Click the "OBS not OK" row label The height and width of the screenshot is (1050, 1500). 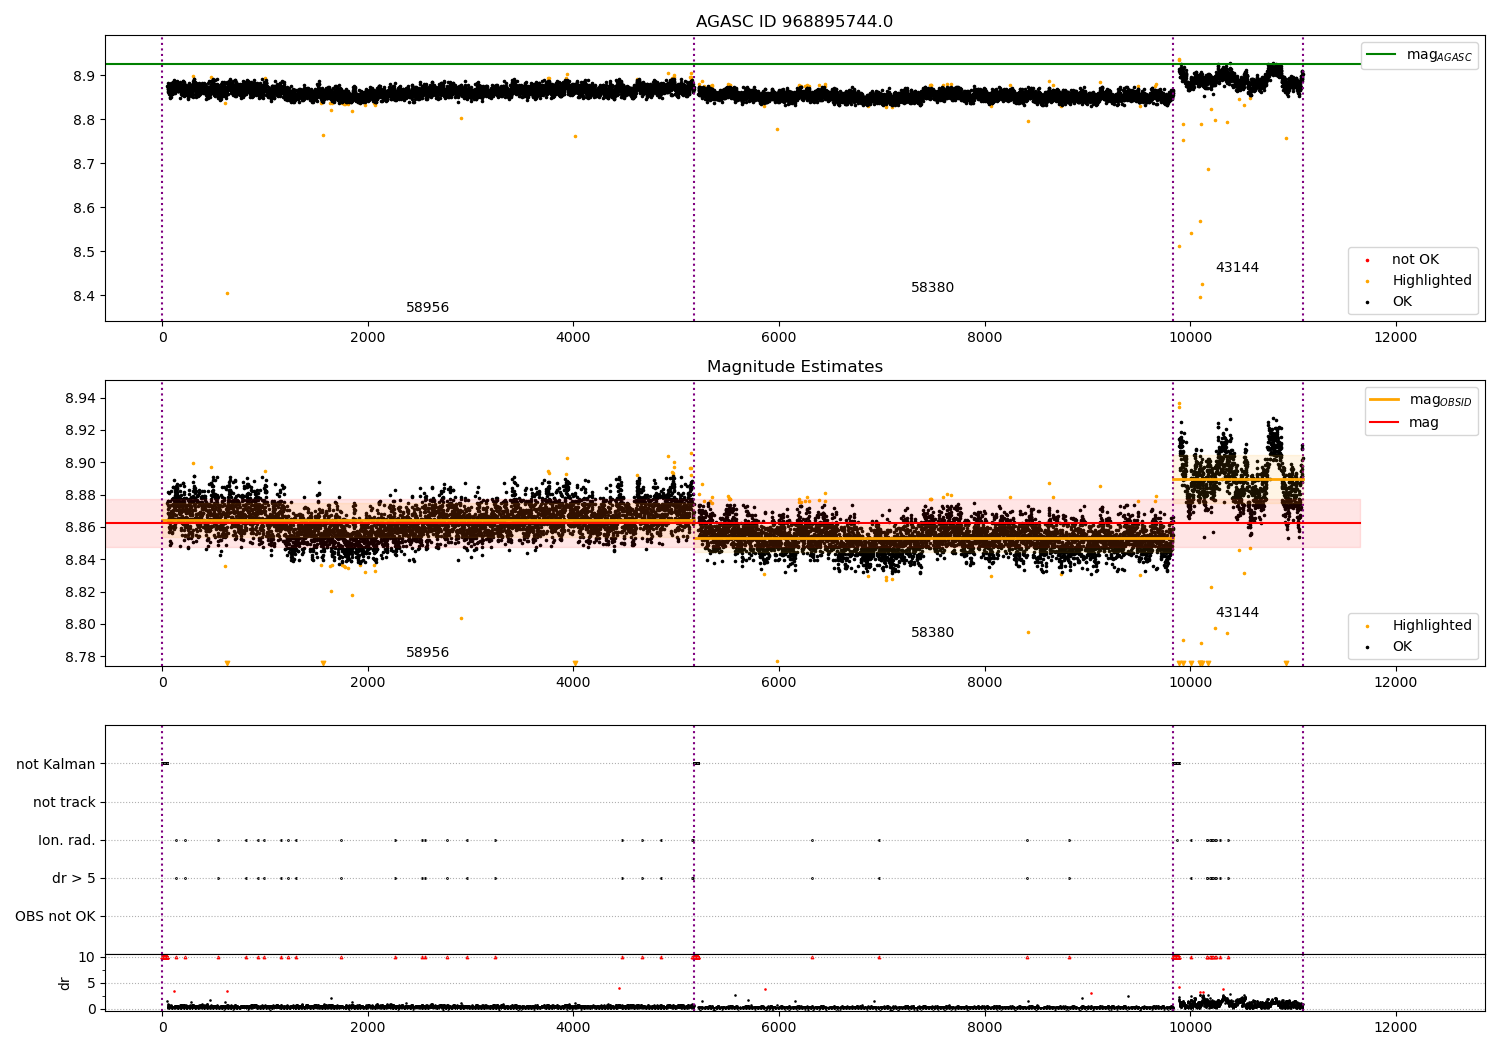point(55,917)
